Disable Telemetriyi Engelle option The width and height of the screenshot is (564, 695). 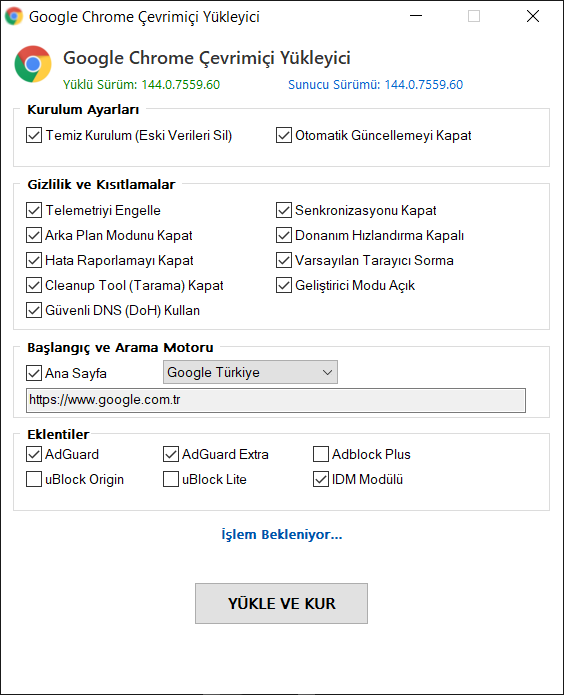click(x=34, y=210)
